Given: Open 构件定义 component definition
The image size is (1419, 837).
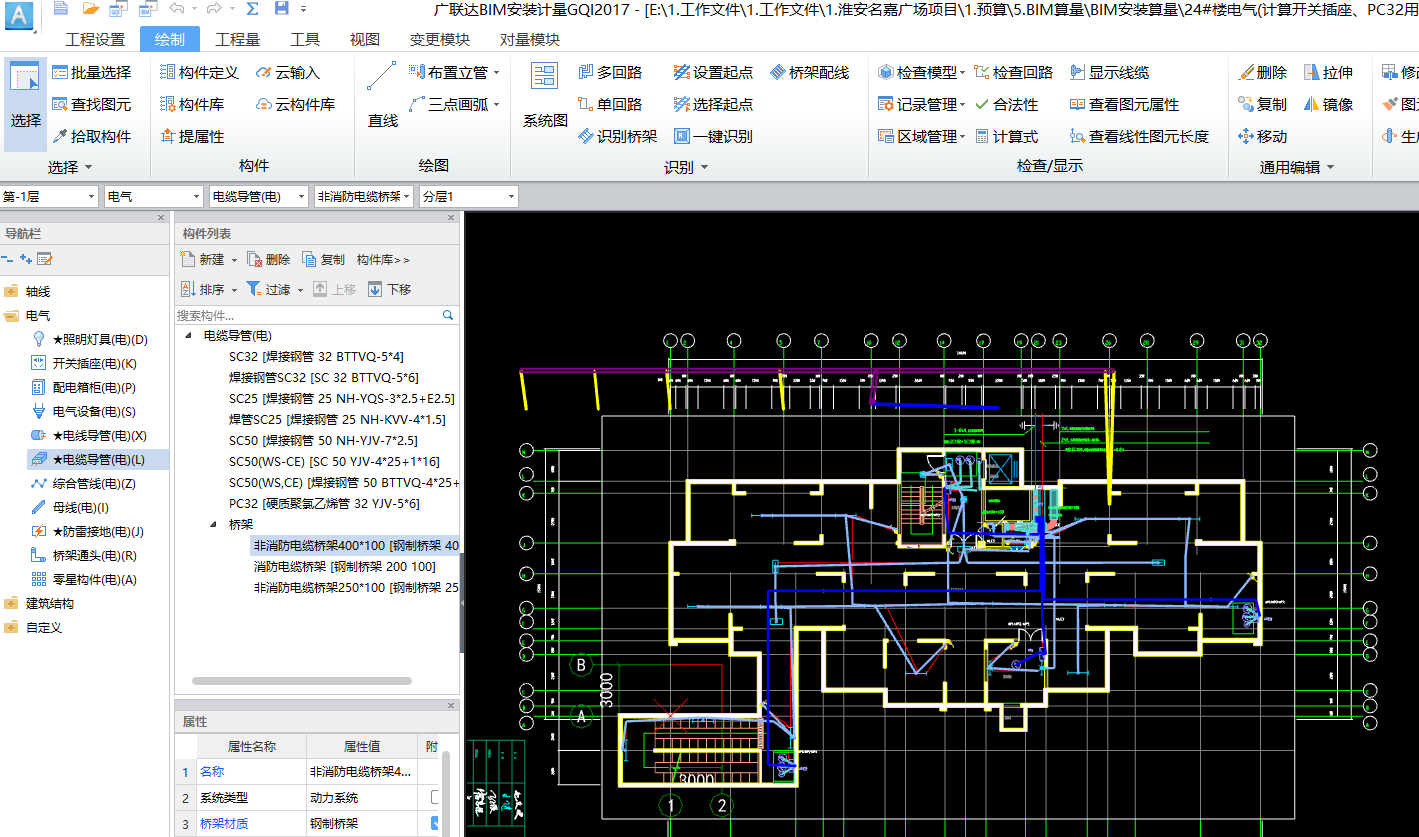Looking at the screenshot, I should pos(199,72).
